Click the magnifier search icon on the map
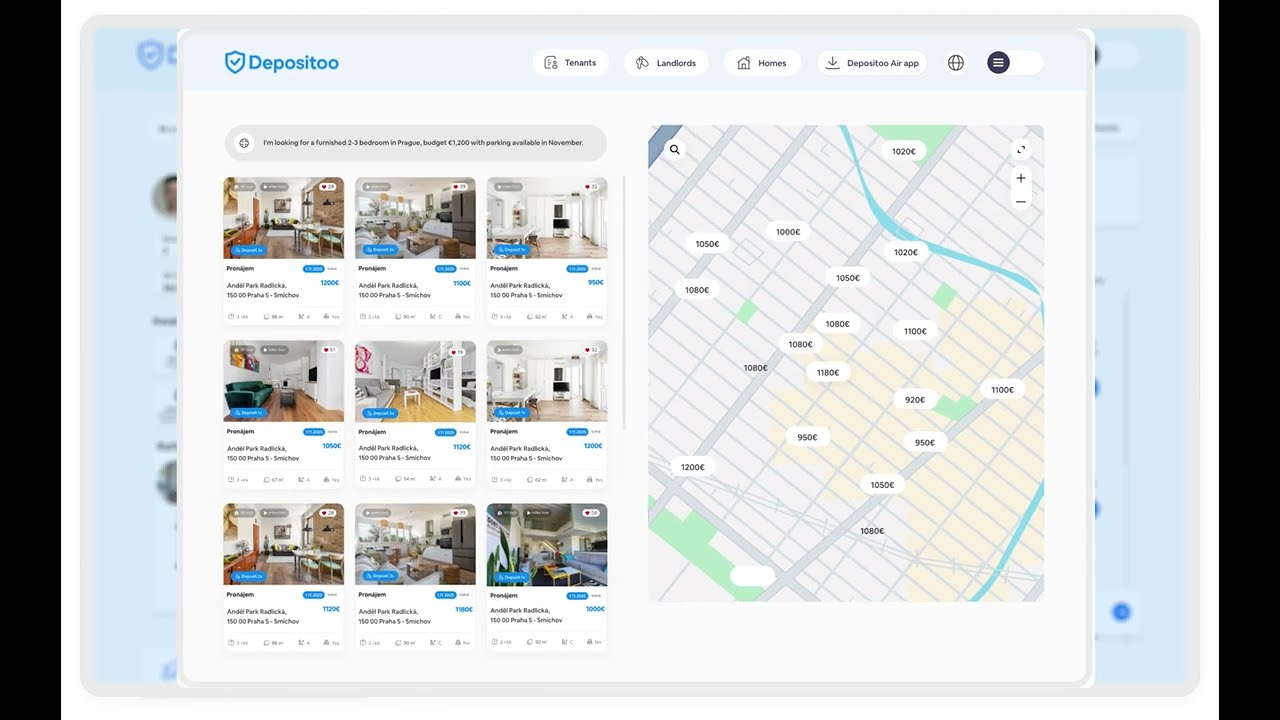Image resolution: width=1280 pixels, height=720 pixels. pos(675,150)
